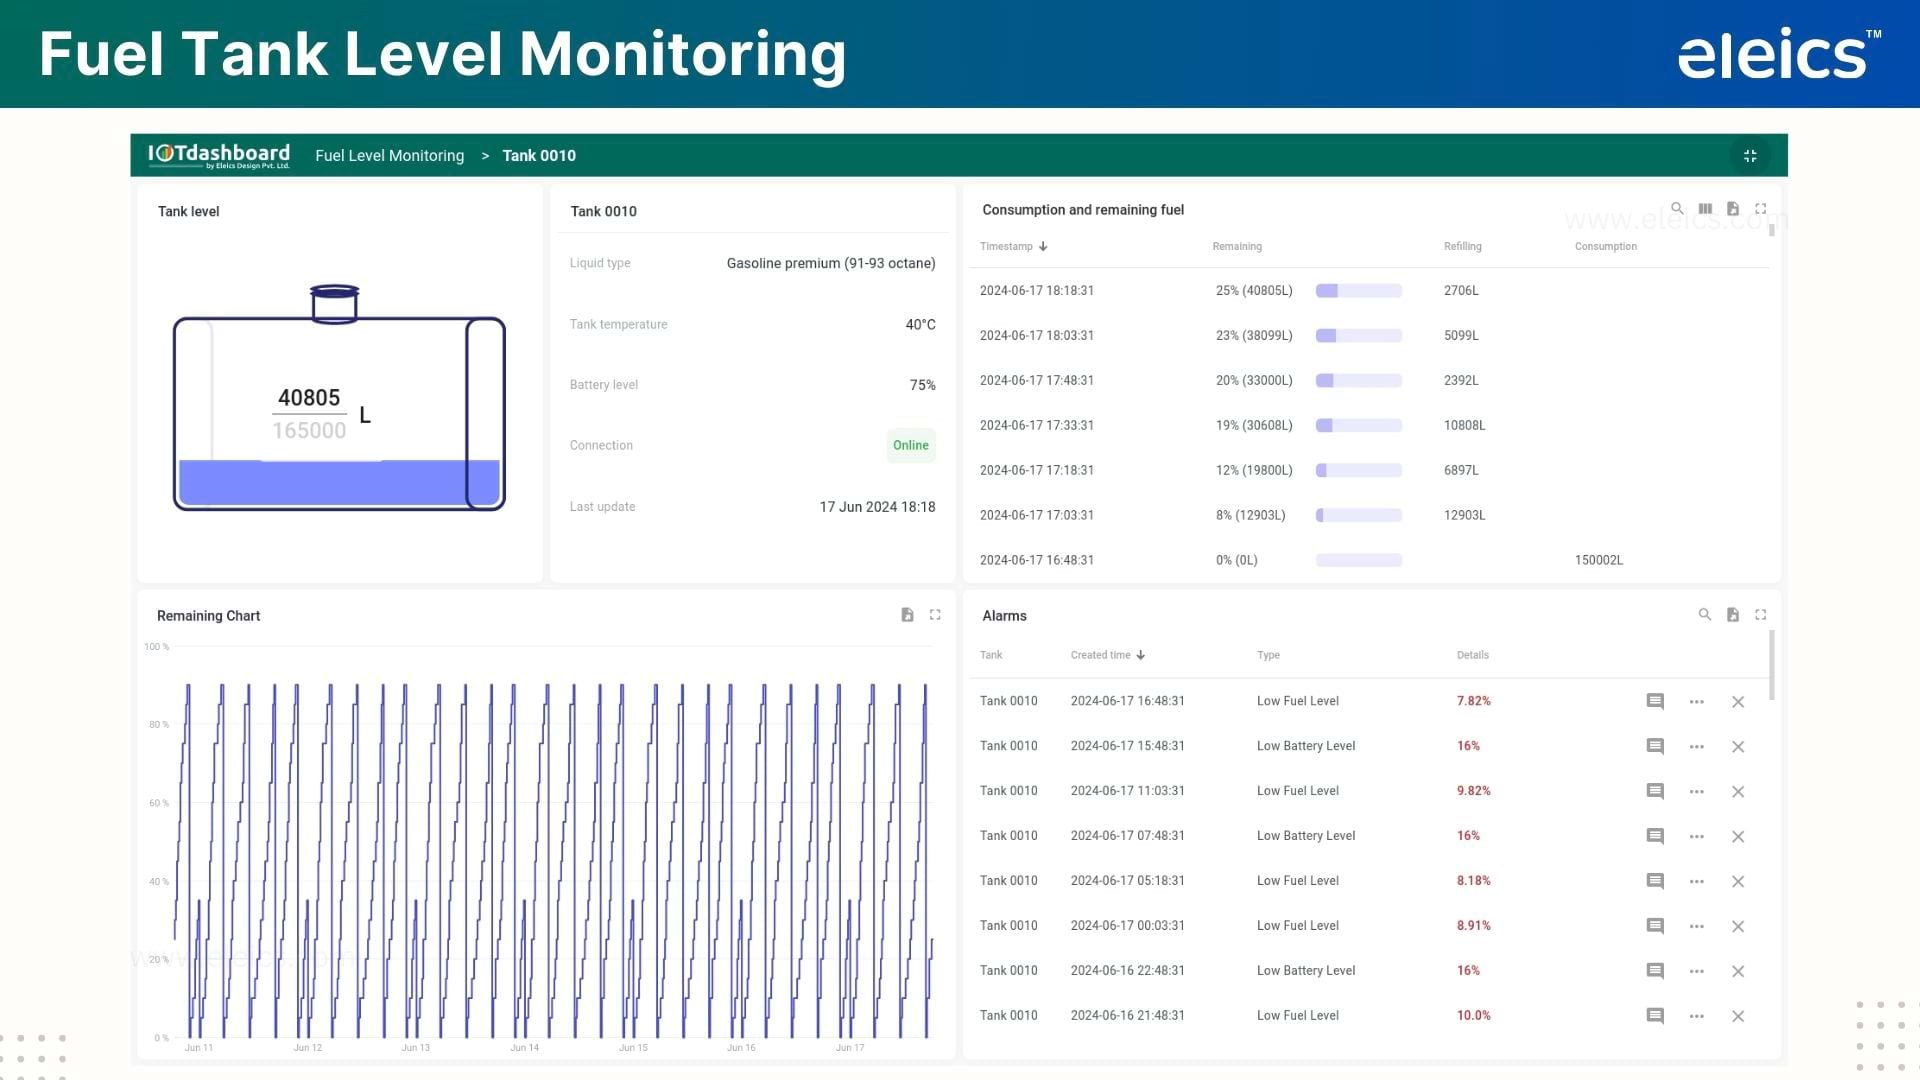Click remaining bar for 12% (19800L) row
Screen dimensions: 1920x1080
click(1358, 470)
